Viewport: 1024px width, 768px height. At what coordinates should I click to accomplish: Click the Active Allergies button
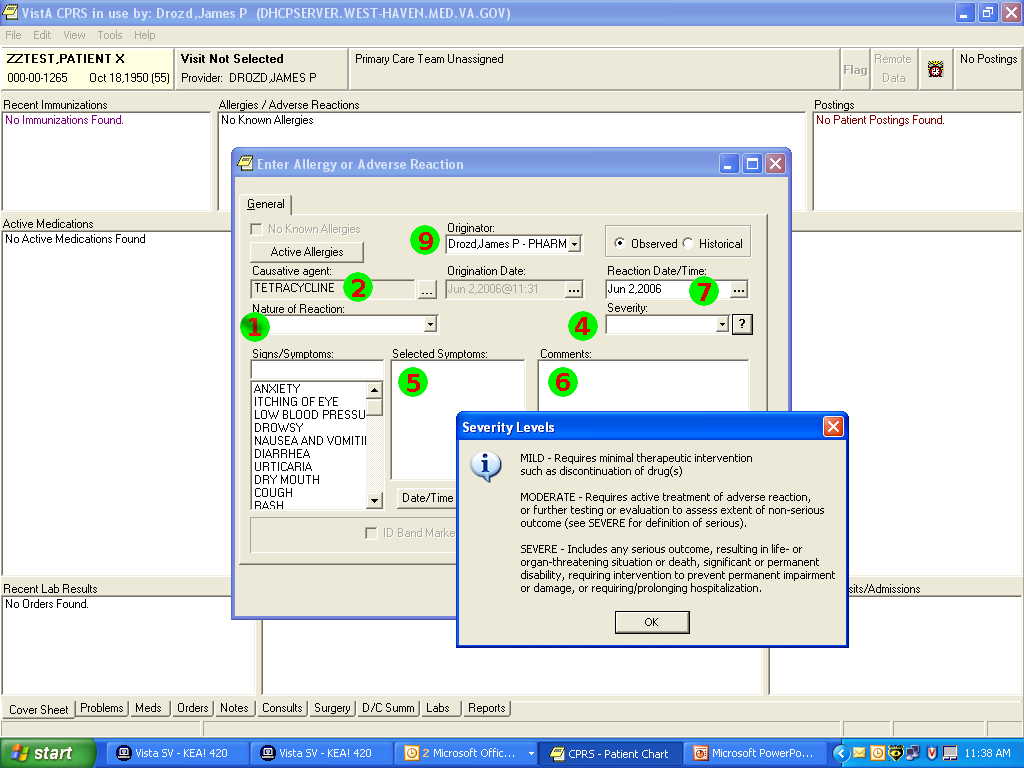(x=306, y=252)
